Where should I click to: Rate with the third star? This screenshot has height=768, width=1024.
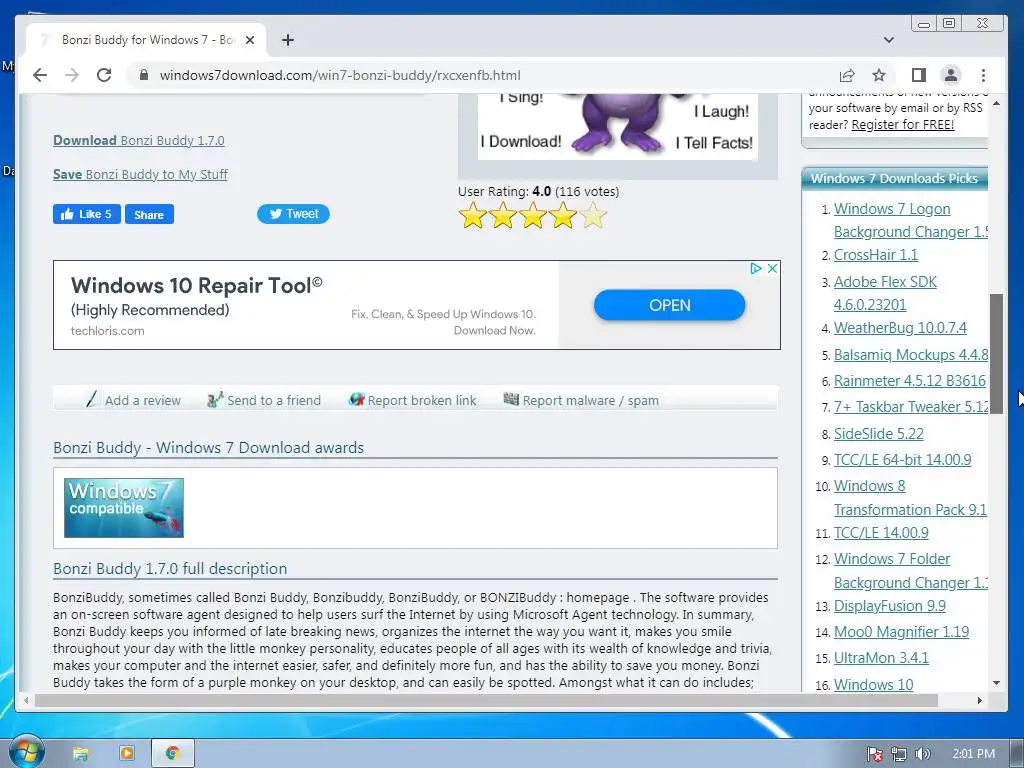[533, 215]
